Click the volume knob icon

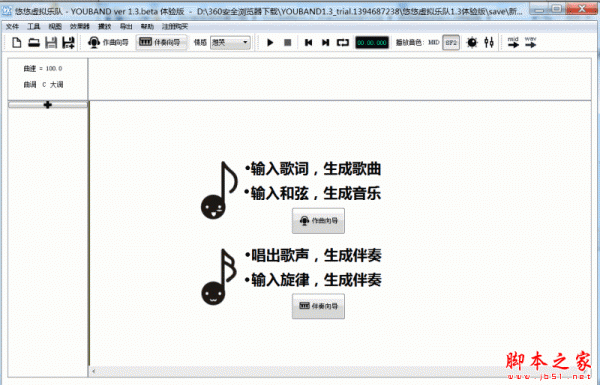coord(472,42)
